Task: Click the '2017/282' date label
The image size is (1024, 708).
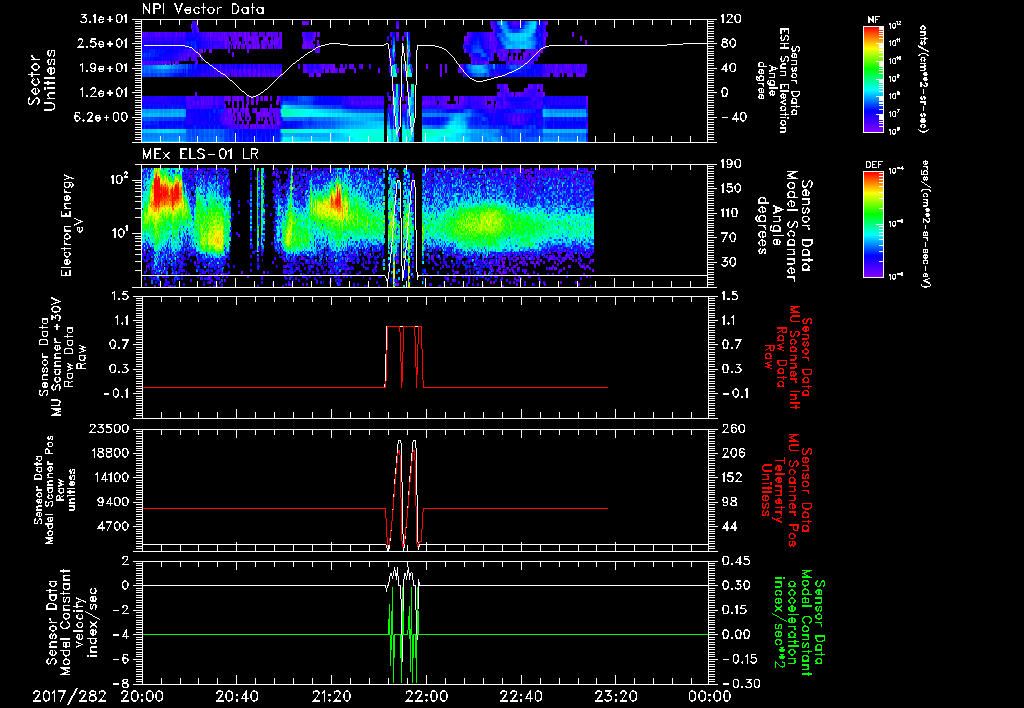Action: coord(69,696)
